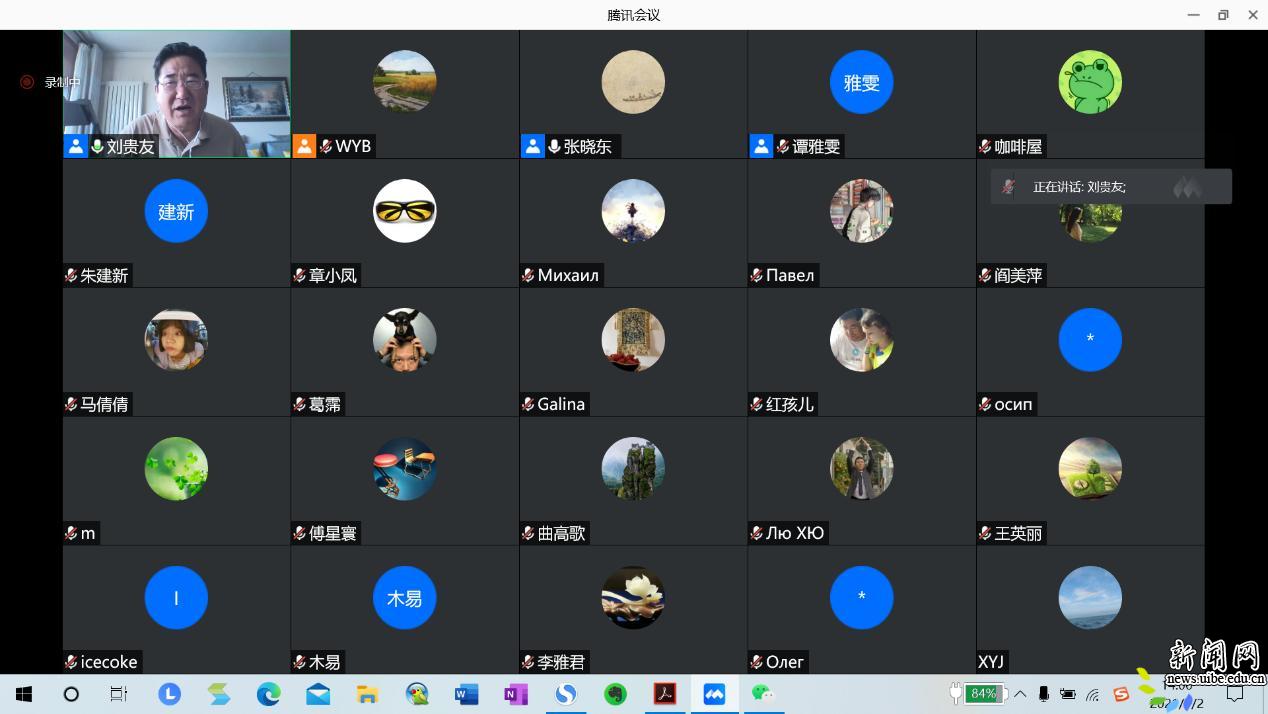Click the recording indicator icon
The image size is (1268, 714).
[x=27, y=82]
